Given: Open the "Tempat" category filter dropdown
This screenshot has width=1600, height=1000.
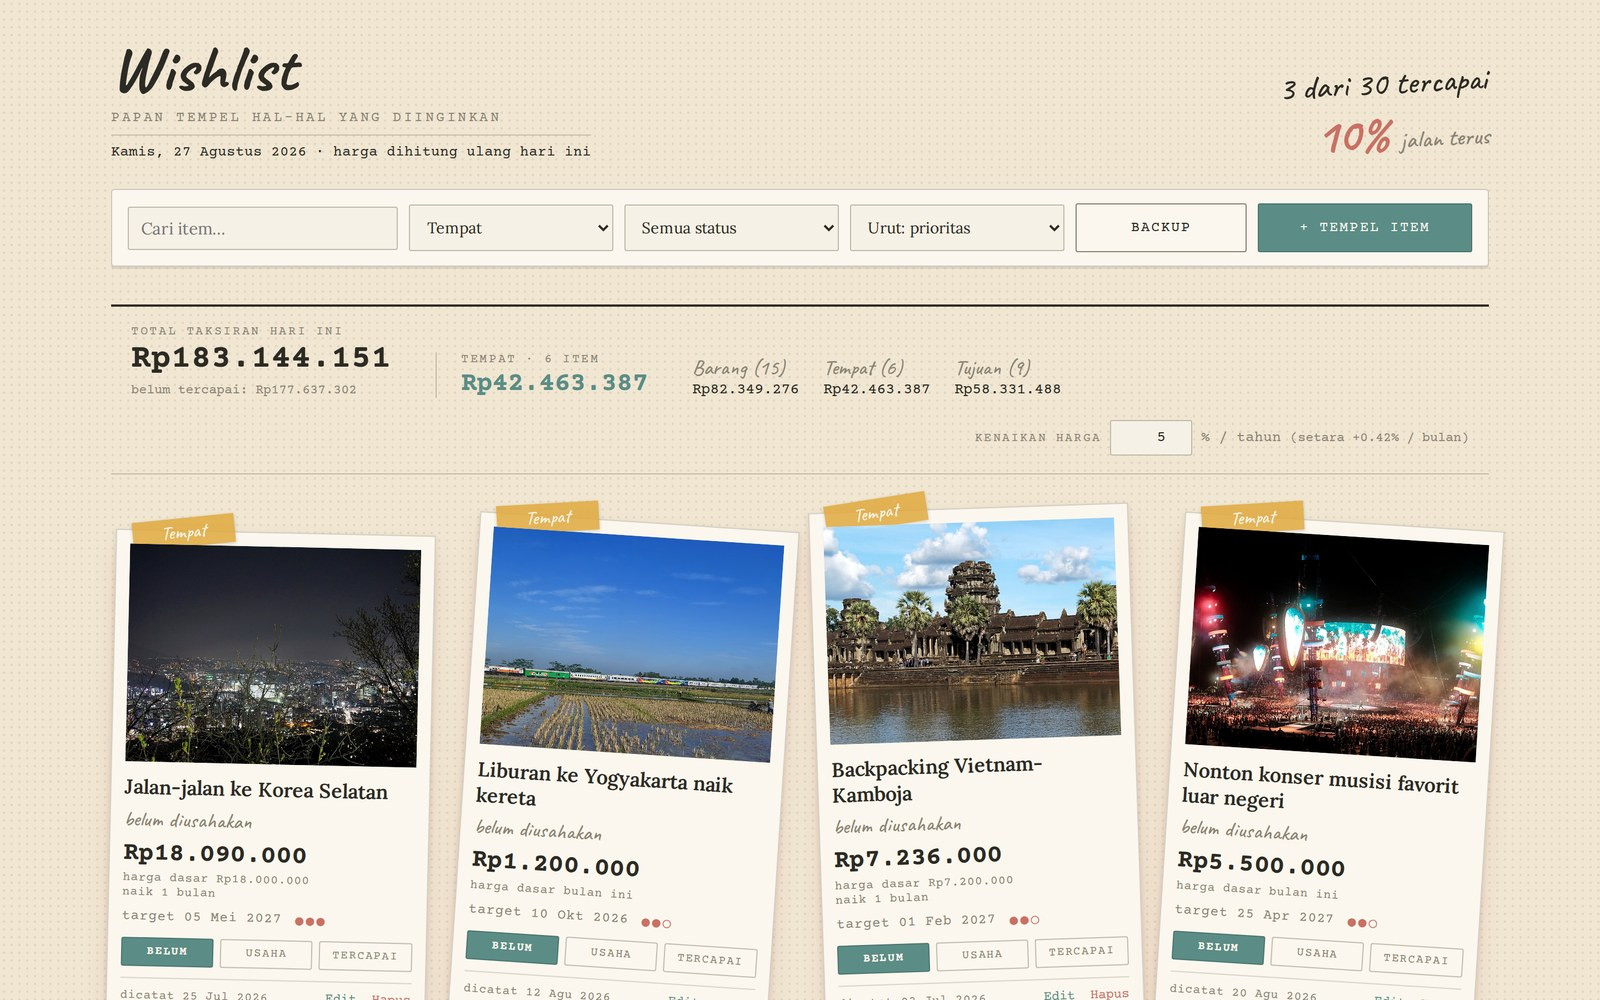Looking at the screenshot, I should click(511, 228).
